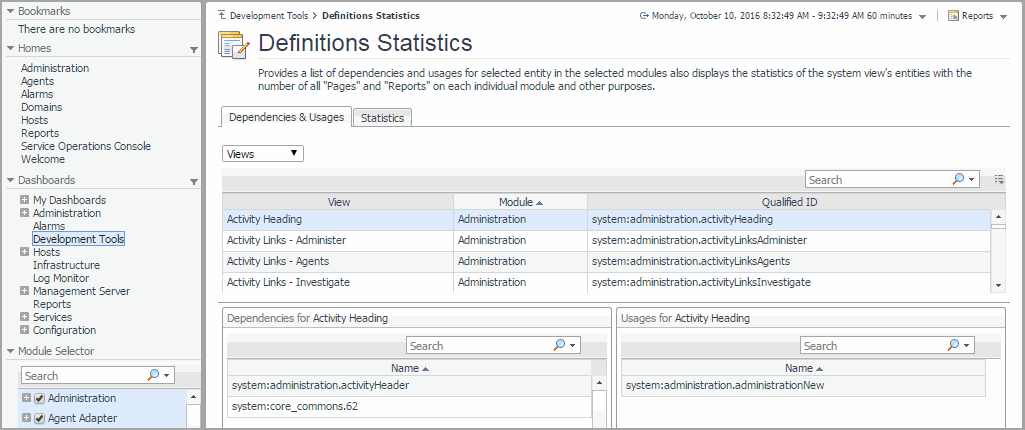Click the Development Tools breadcrumb link

(x=269, y=16)
